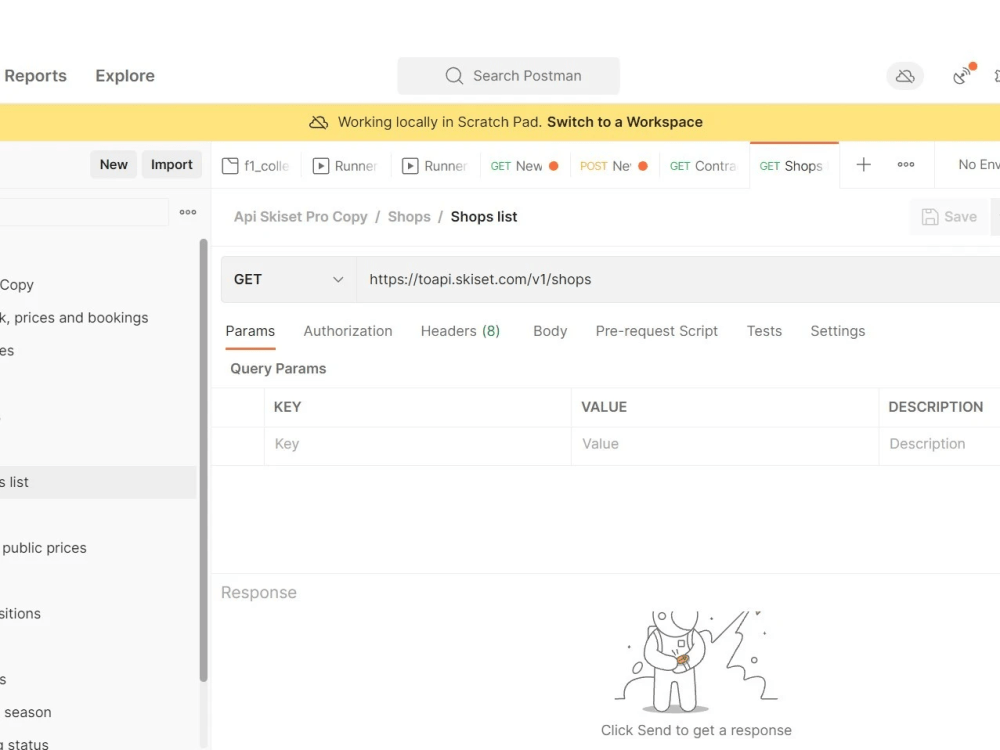
Task: Click the play icon on the first Runner tab
Action: [x=321, y=165]
